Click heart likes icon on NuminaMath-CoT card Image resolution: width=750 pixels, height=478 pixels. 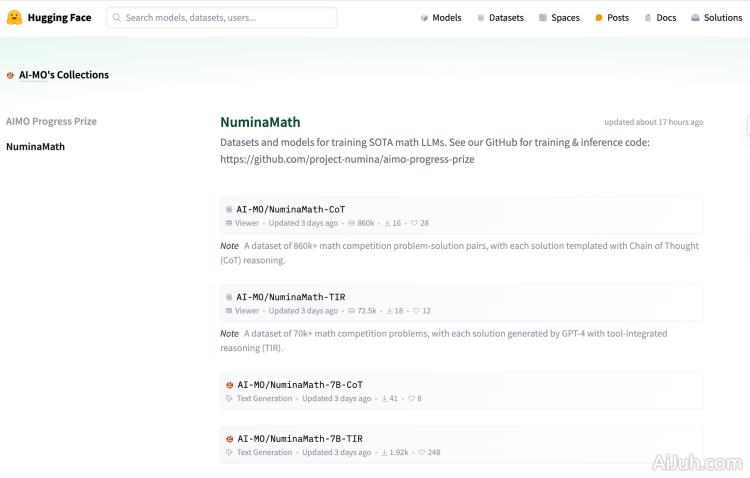point(414,223)
